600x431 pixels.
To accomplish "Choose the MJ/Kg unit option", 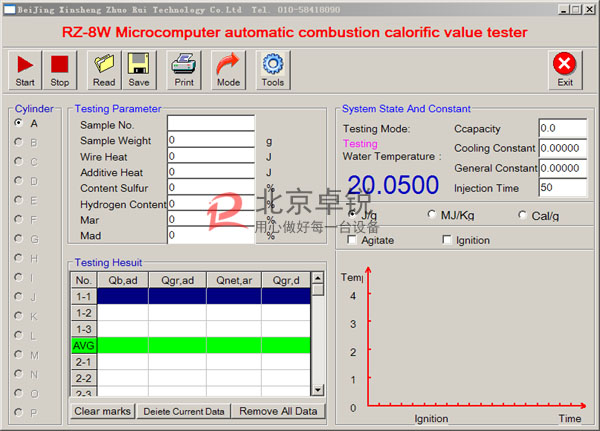I will pos(431,214).
